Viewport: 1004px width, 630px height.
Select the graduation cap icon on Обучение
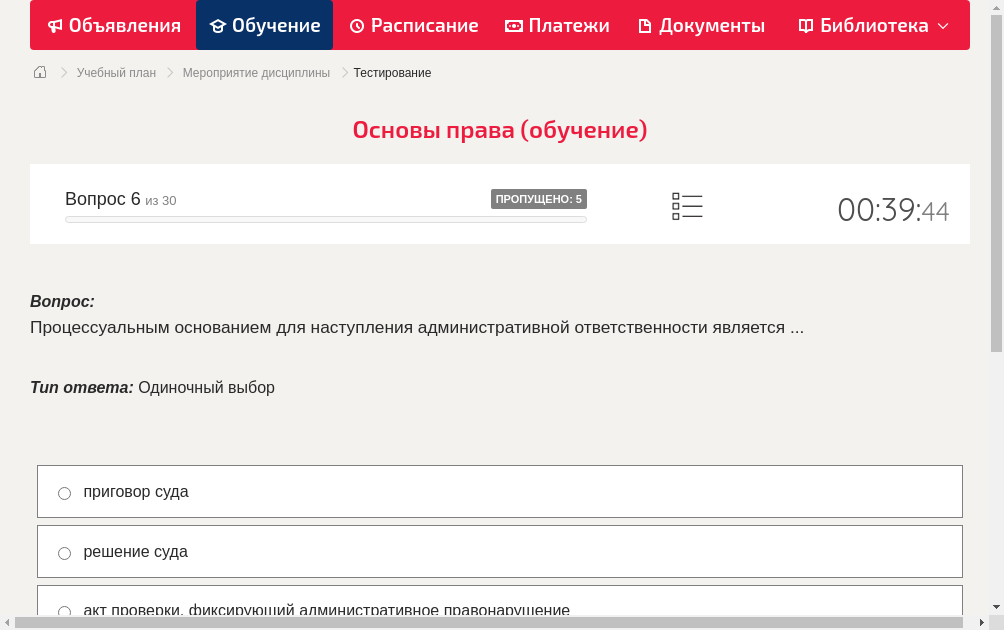click(219, 25)
